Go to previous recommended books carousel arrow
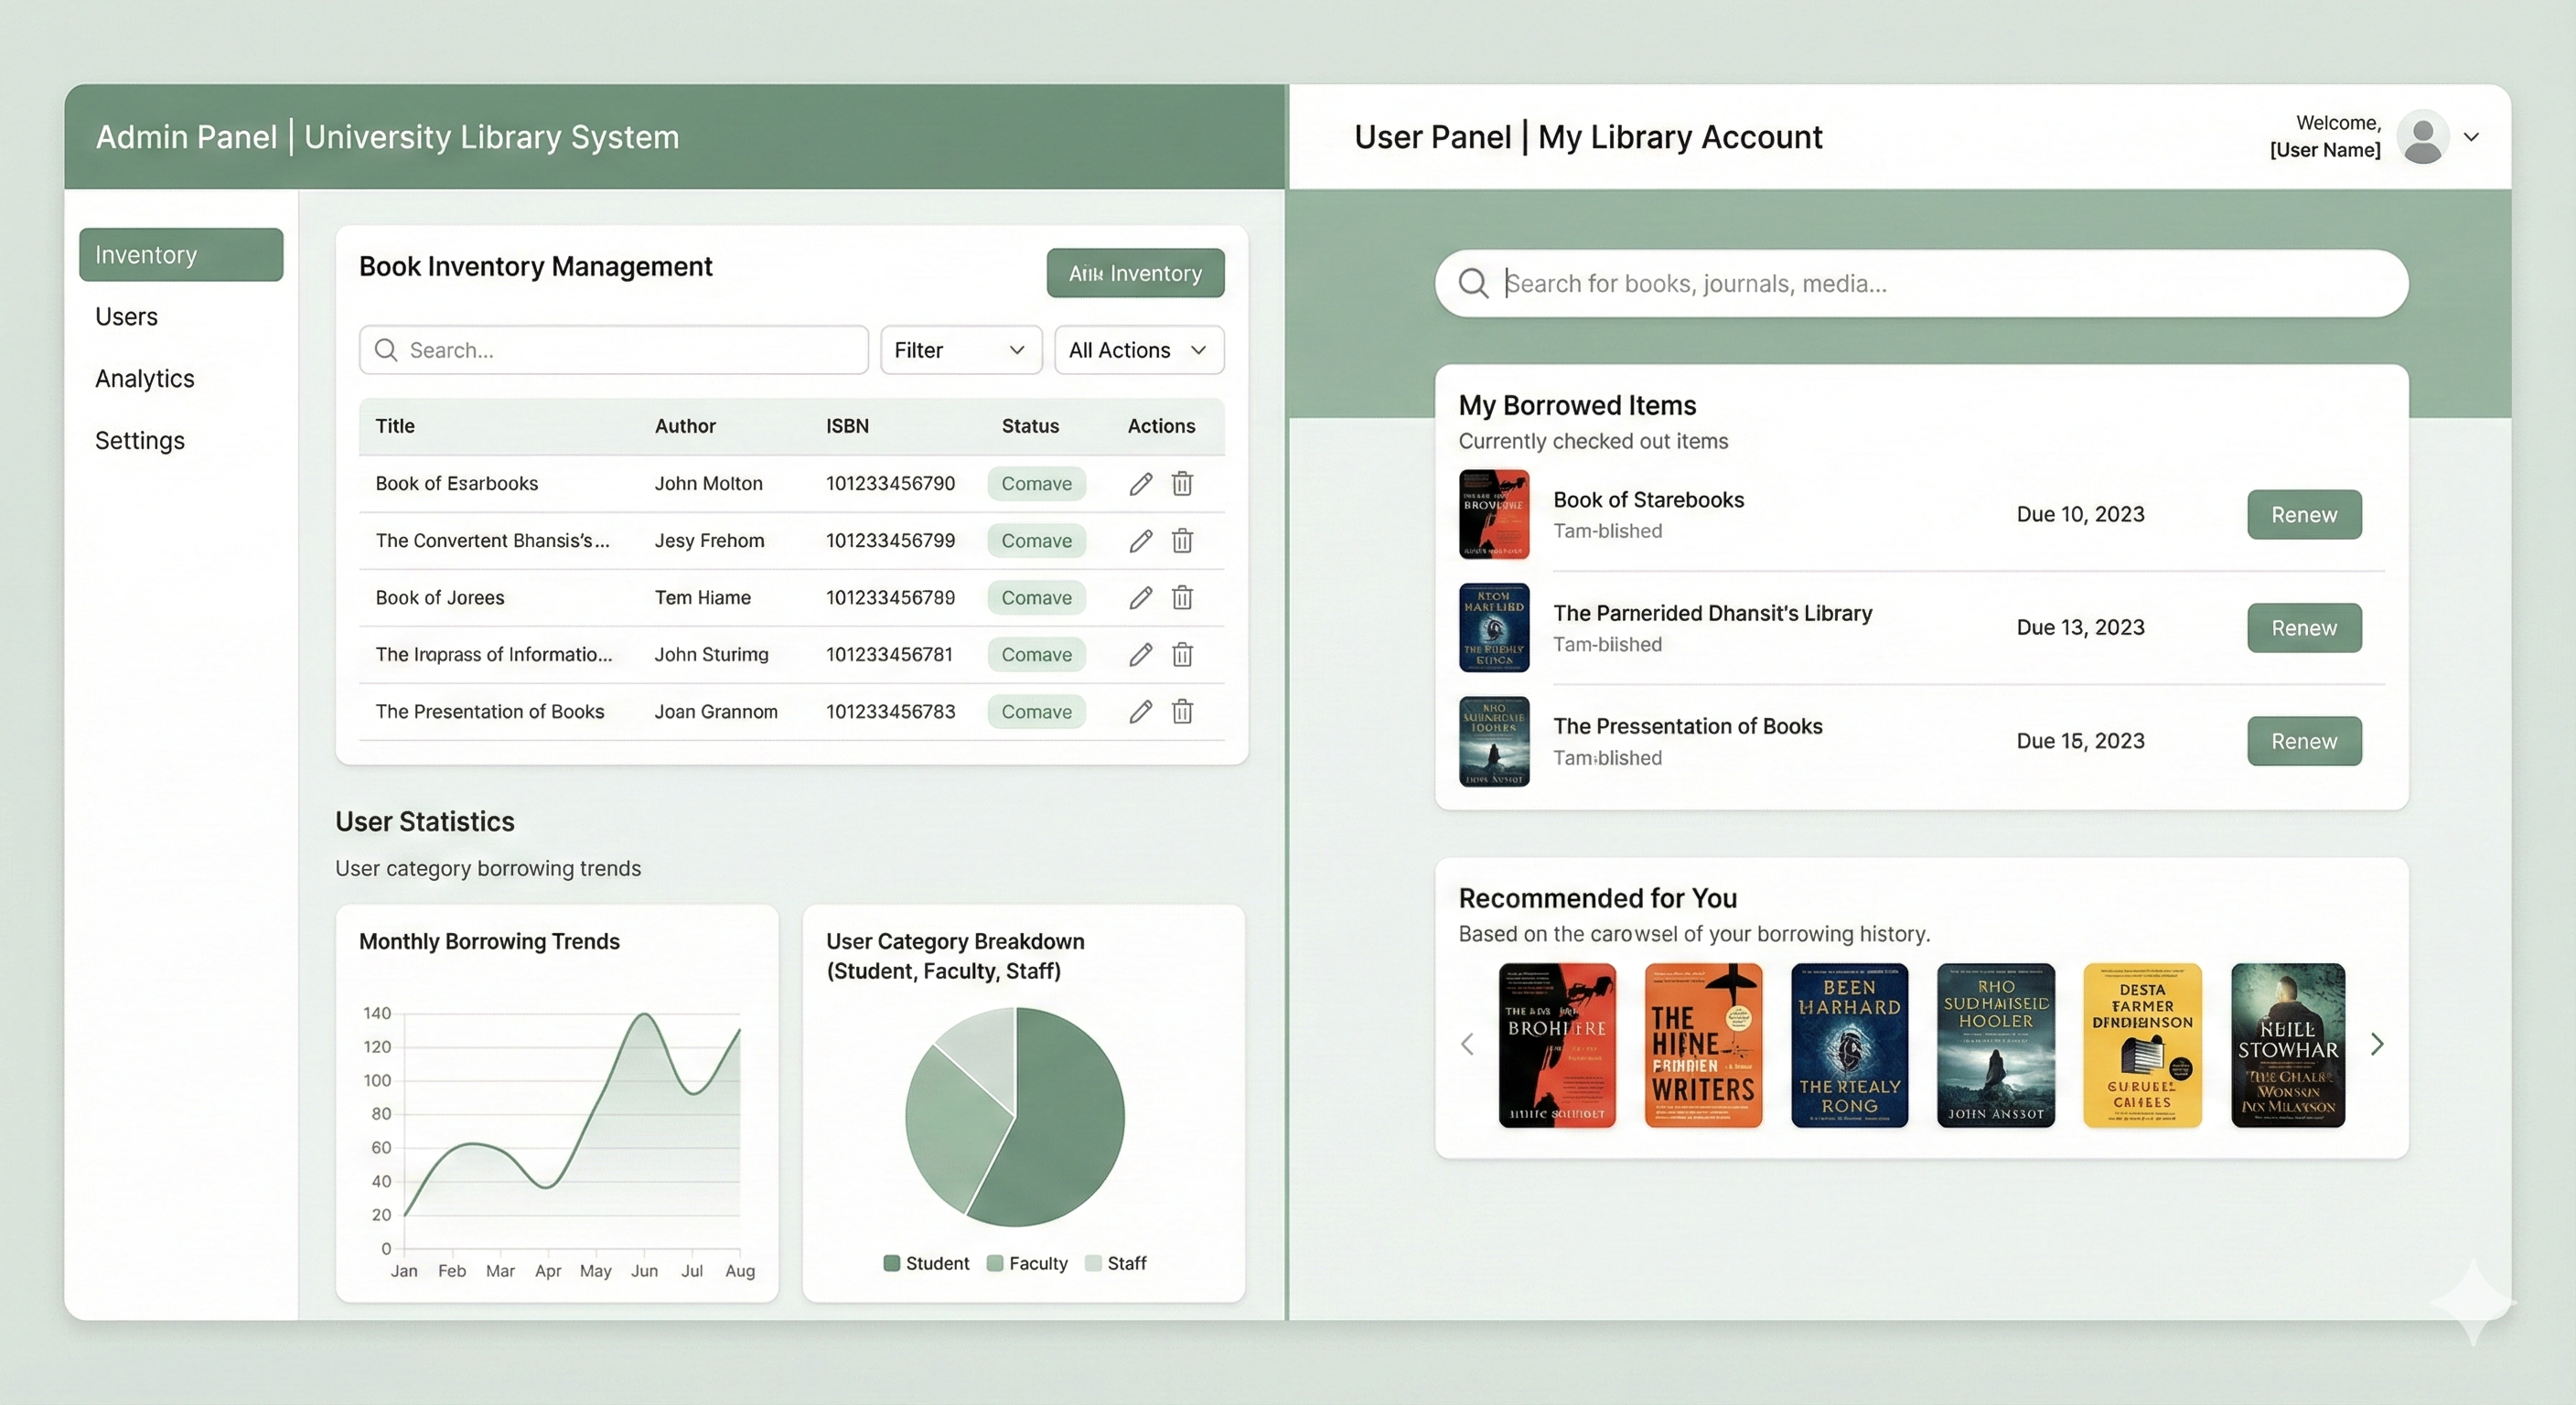This screenshot has width=2576, height=1405. [x=1467, y=1045]
